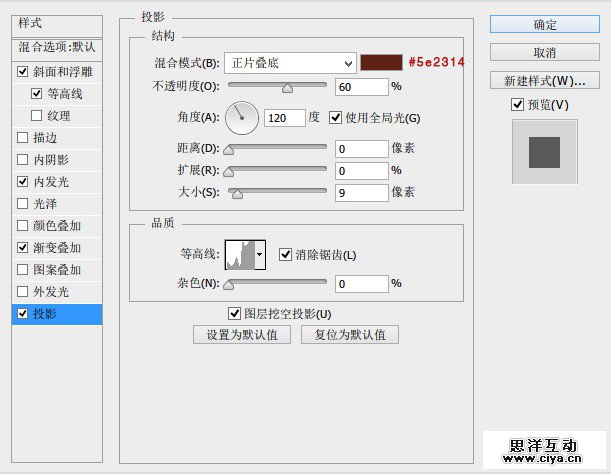611x474 pixels.
Task: Click the 确定 button
Action: point(545,24)
